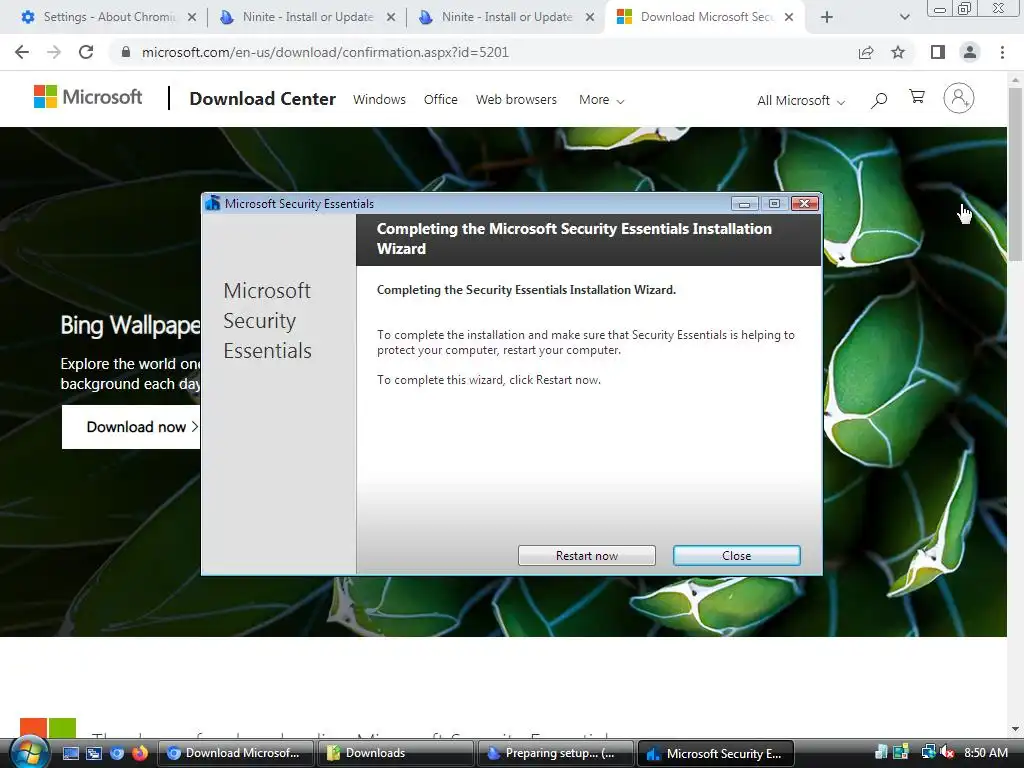View site security lock info
This screenshot has height=768, width=1024.
pyautogui.click(x=126, y=52)
